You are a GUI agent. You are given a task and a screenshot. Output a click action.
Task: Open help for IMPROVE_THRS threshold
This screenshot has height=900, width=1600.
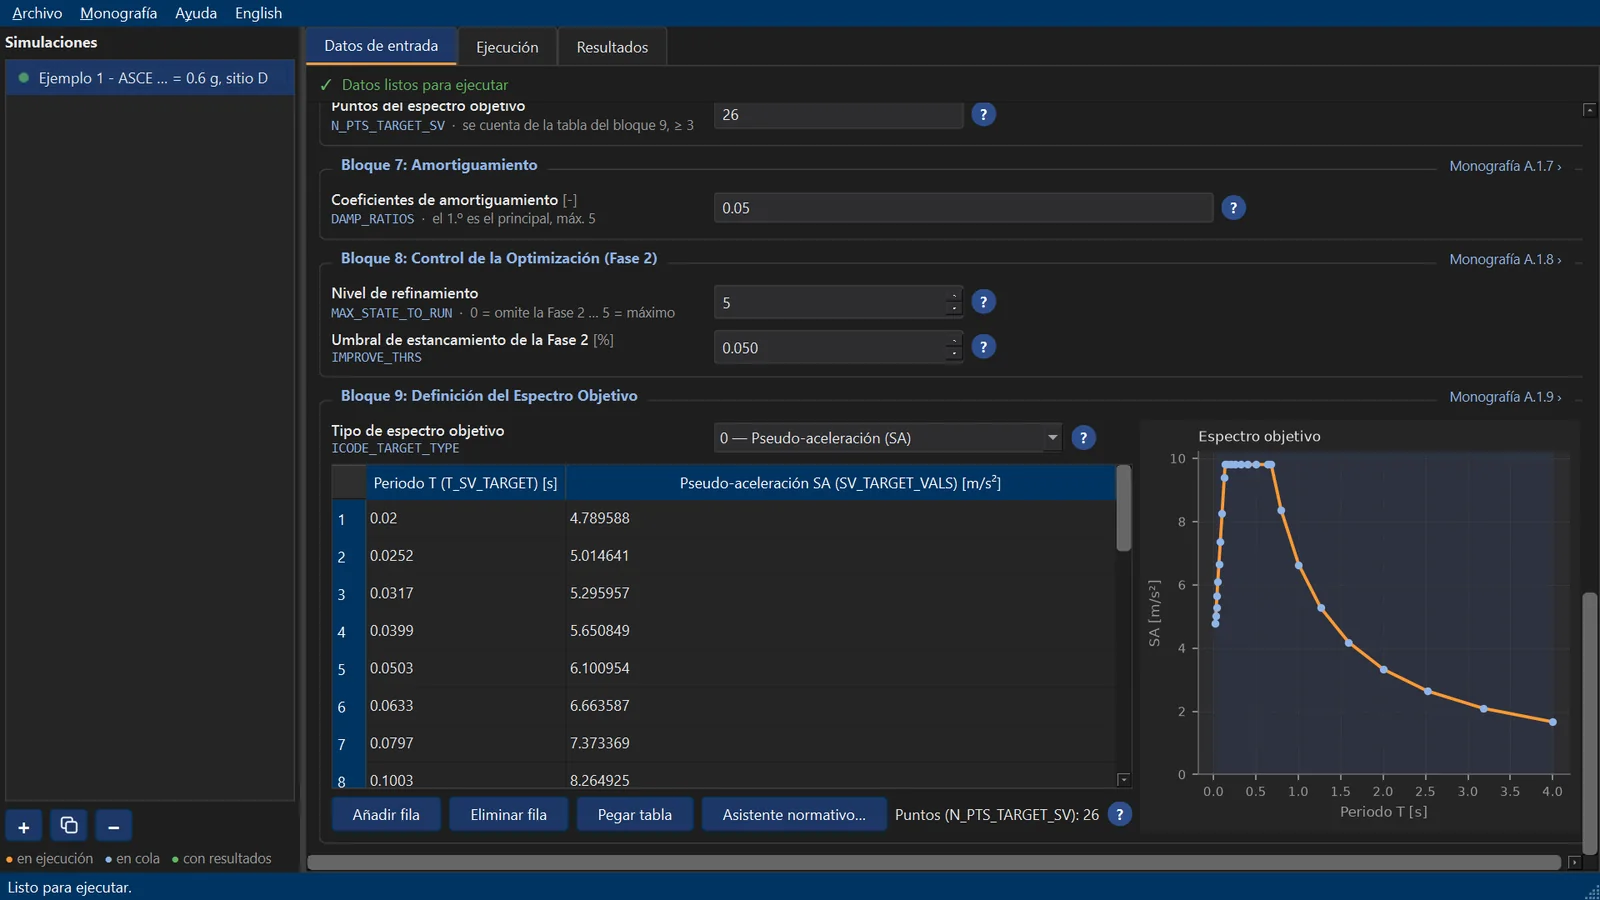pos(983,347)
